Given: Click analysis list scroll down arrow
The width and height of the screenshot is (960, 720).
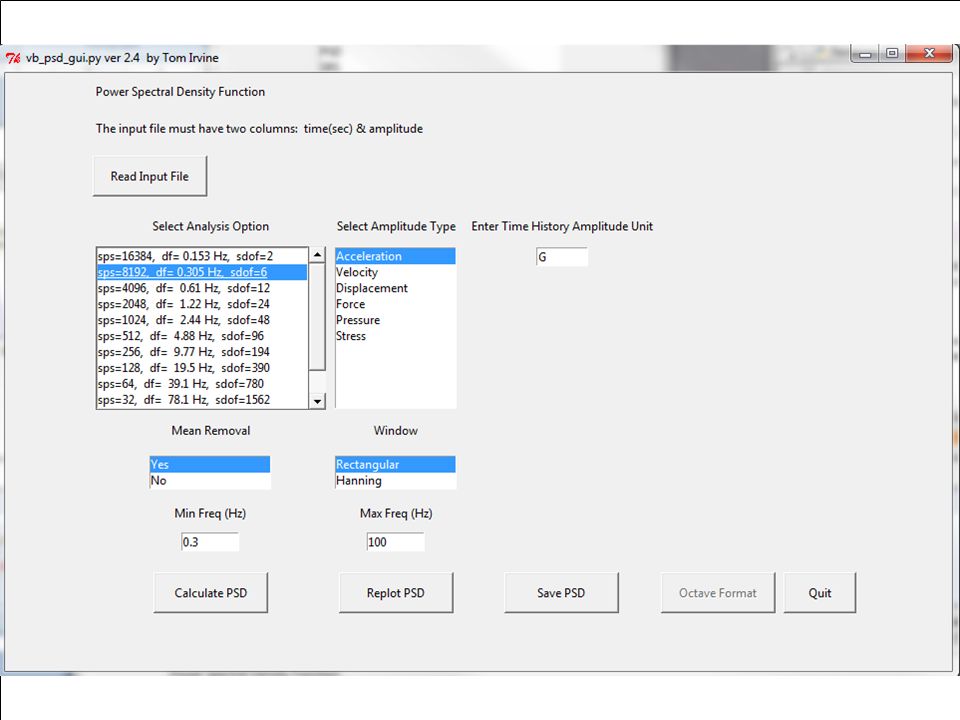Looking at the screenshot, I should tap(317, 401).
